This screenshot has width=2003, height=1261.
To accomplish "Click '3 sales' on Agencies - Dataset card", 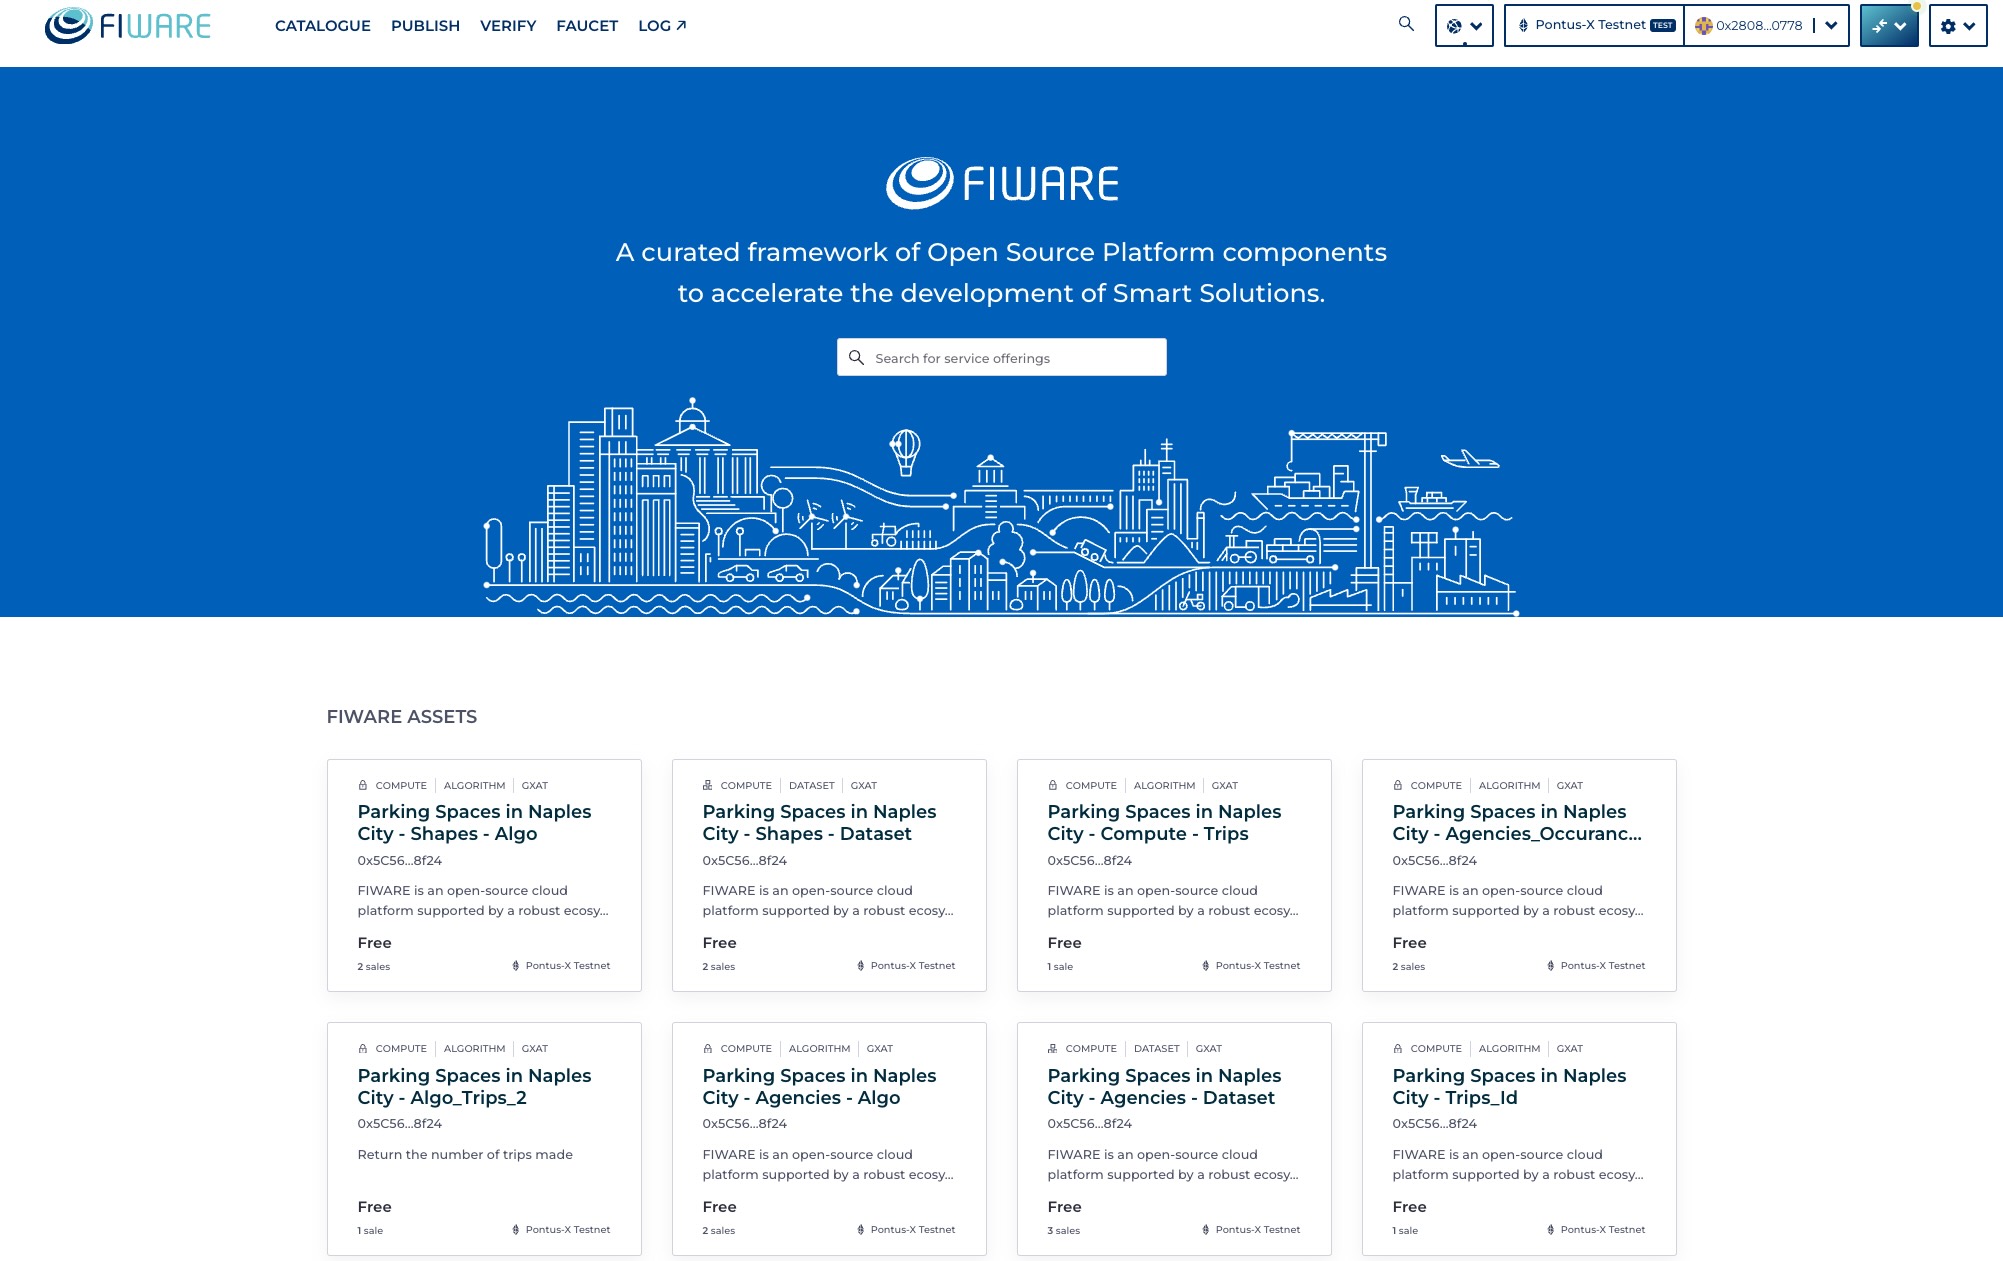I will click(x=1064, y=1231).
